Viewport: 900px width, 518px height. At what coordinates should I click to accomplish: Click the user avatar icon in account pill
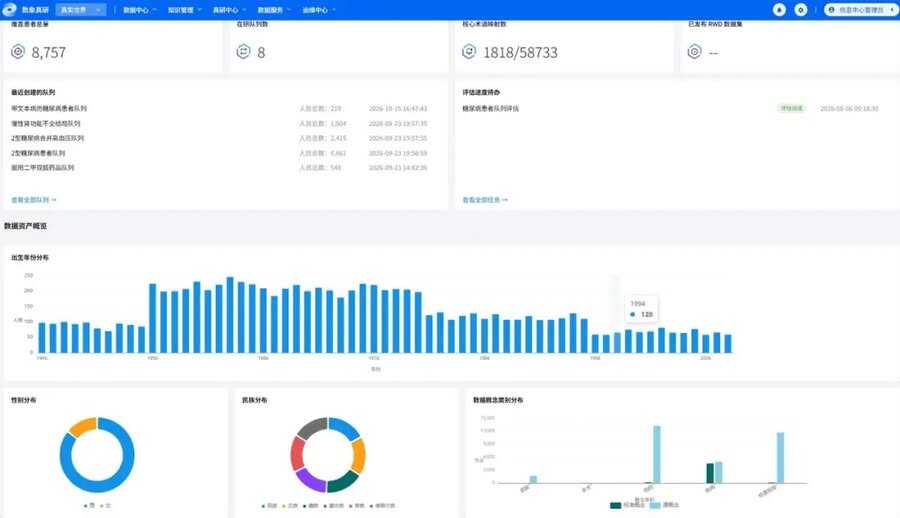tap(831, 10)
